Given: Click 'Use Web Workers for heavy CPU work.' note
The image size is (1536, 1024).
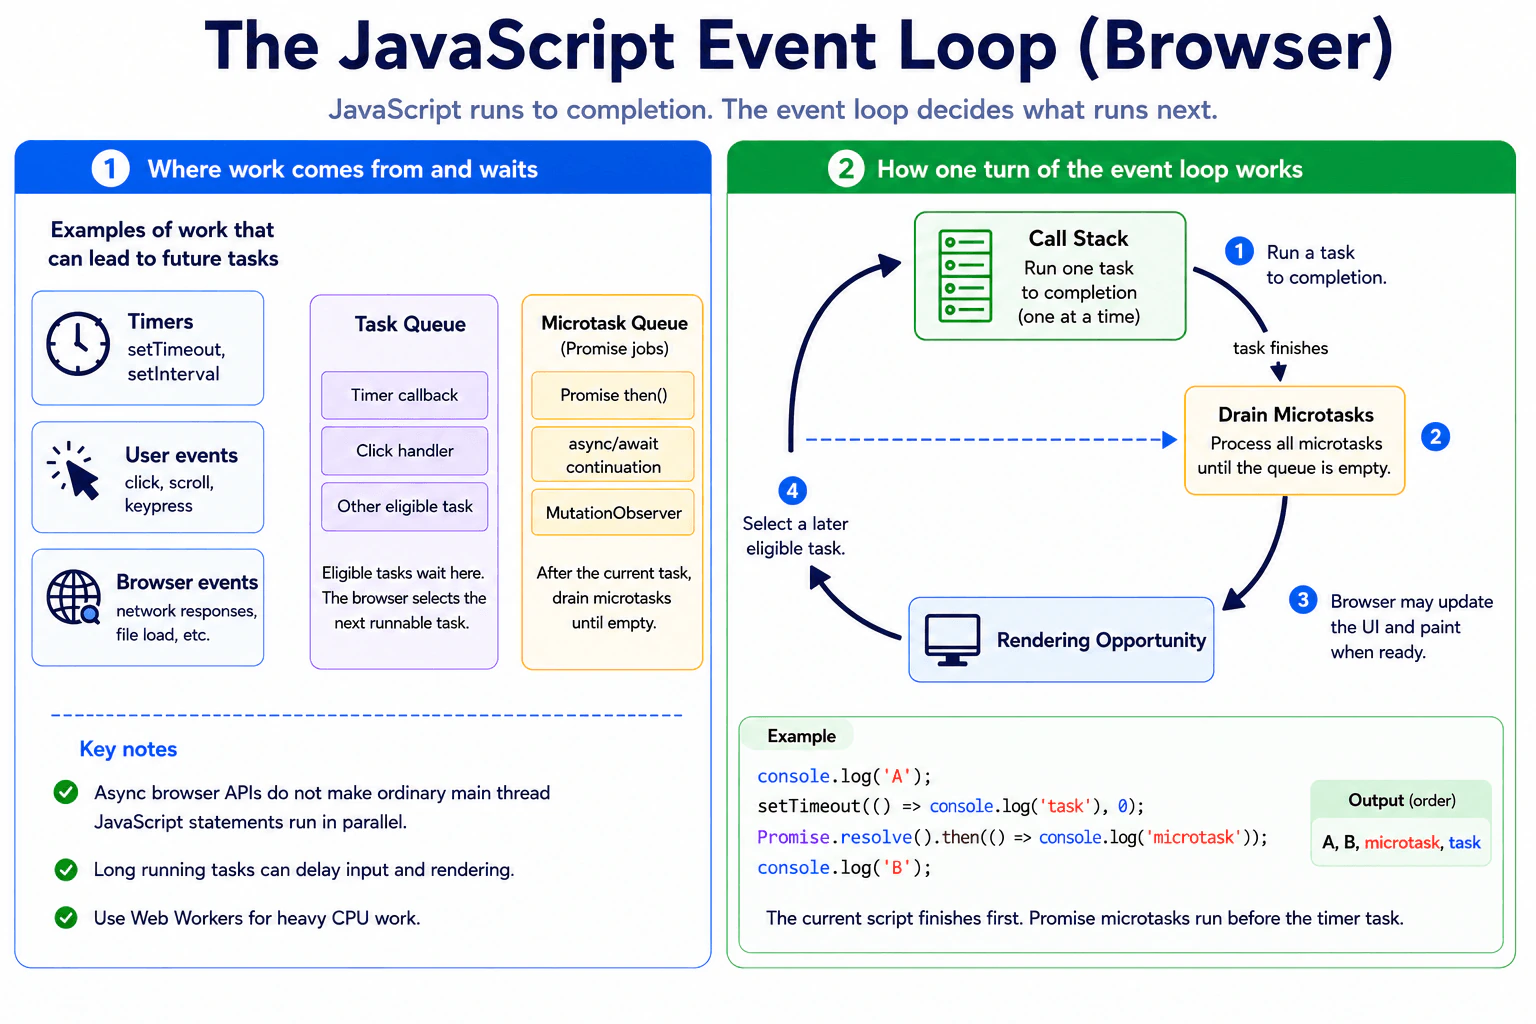Looking at the screenshot, I should pos(257,918).
